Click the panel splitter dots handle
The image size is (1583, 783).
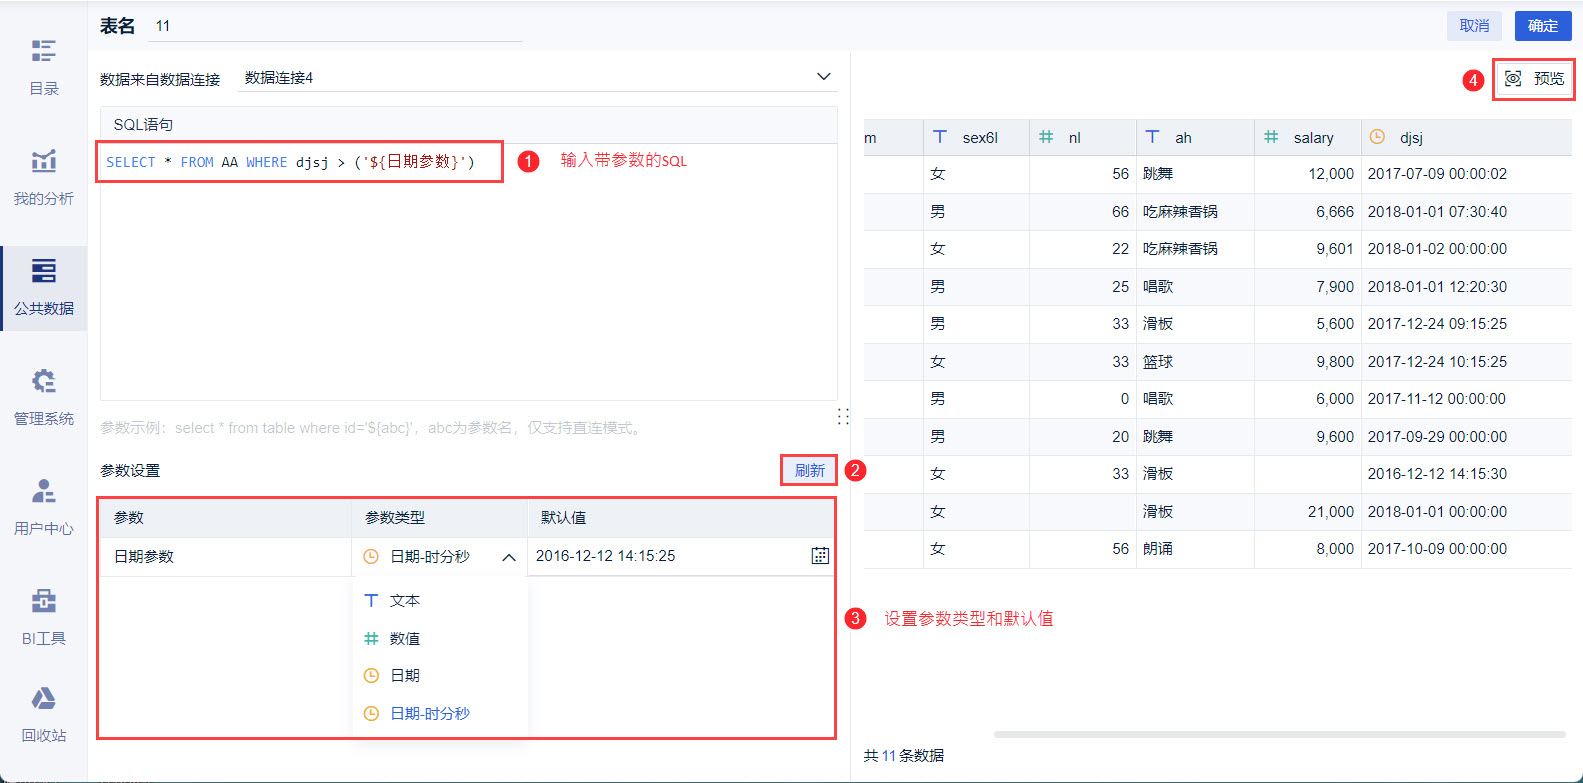pos(843,416)
